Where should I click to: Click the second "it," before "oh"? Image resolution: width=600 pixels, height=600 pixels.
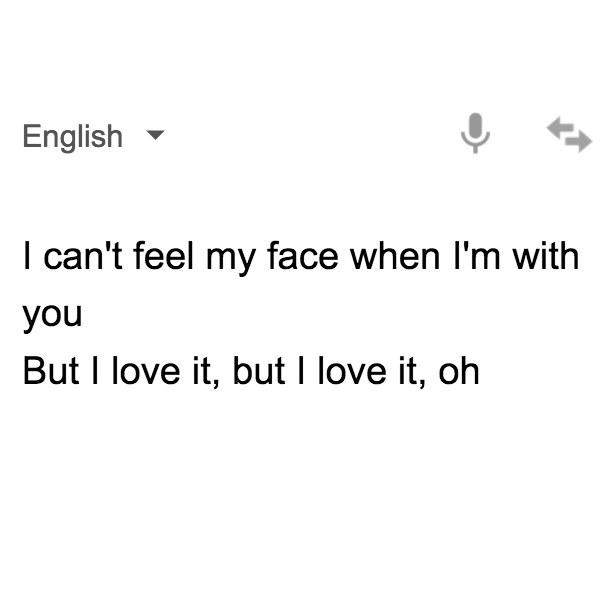(x=412, y=371)
